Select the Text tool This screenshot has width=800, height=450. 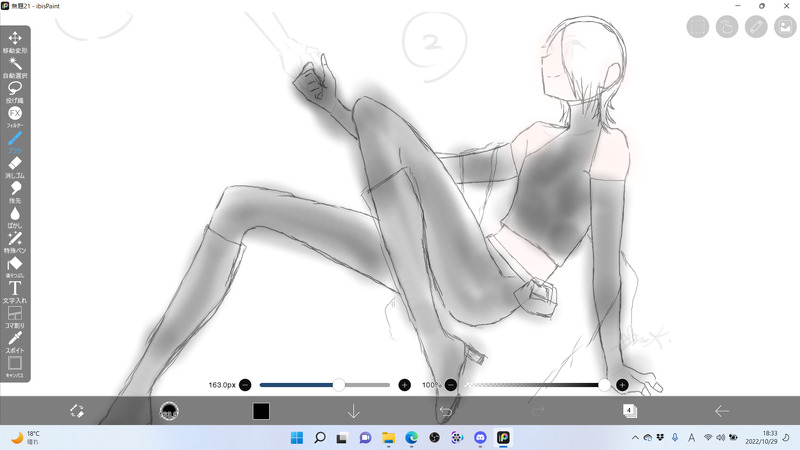click(15, 292)
